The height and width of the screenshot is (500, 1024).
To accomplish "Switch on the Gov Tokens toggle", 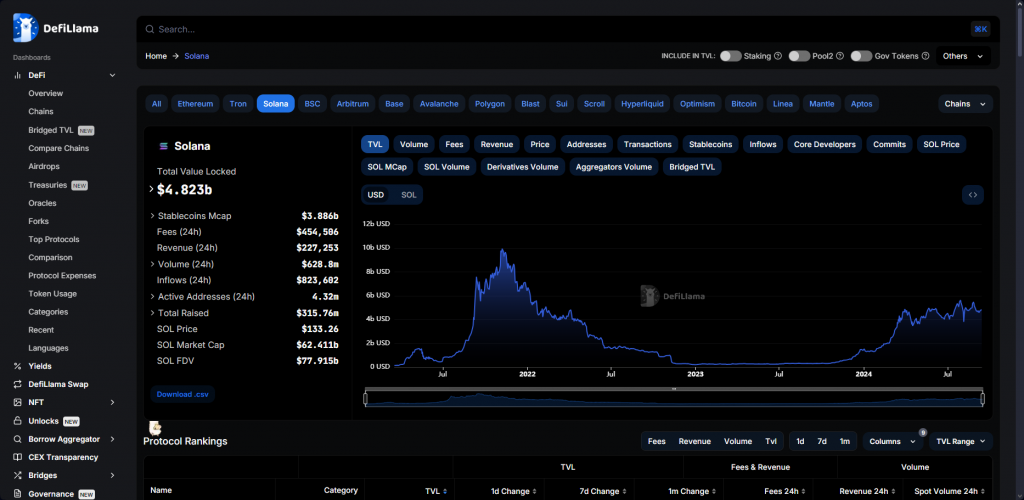I will (x=861, y=56).
